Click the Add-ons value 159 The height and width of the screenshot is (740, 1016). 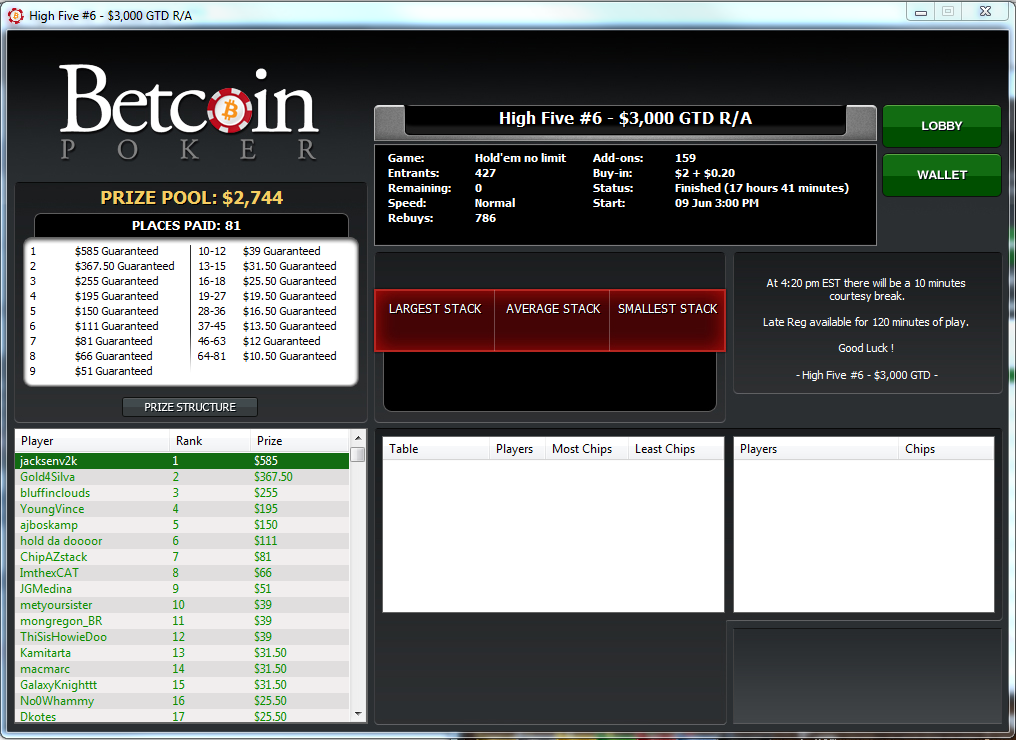pos(685,158)
